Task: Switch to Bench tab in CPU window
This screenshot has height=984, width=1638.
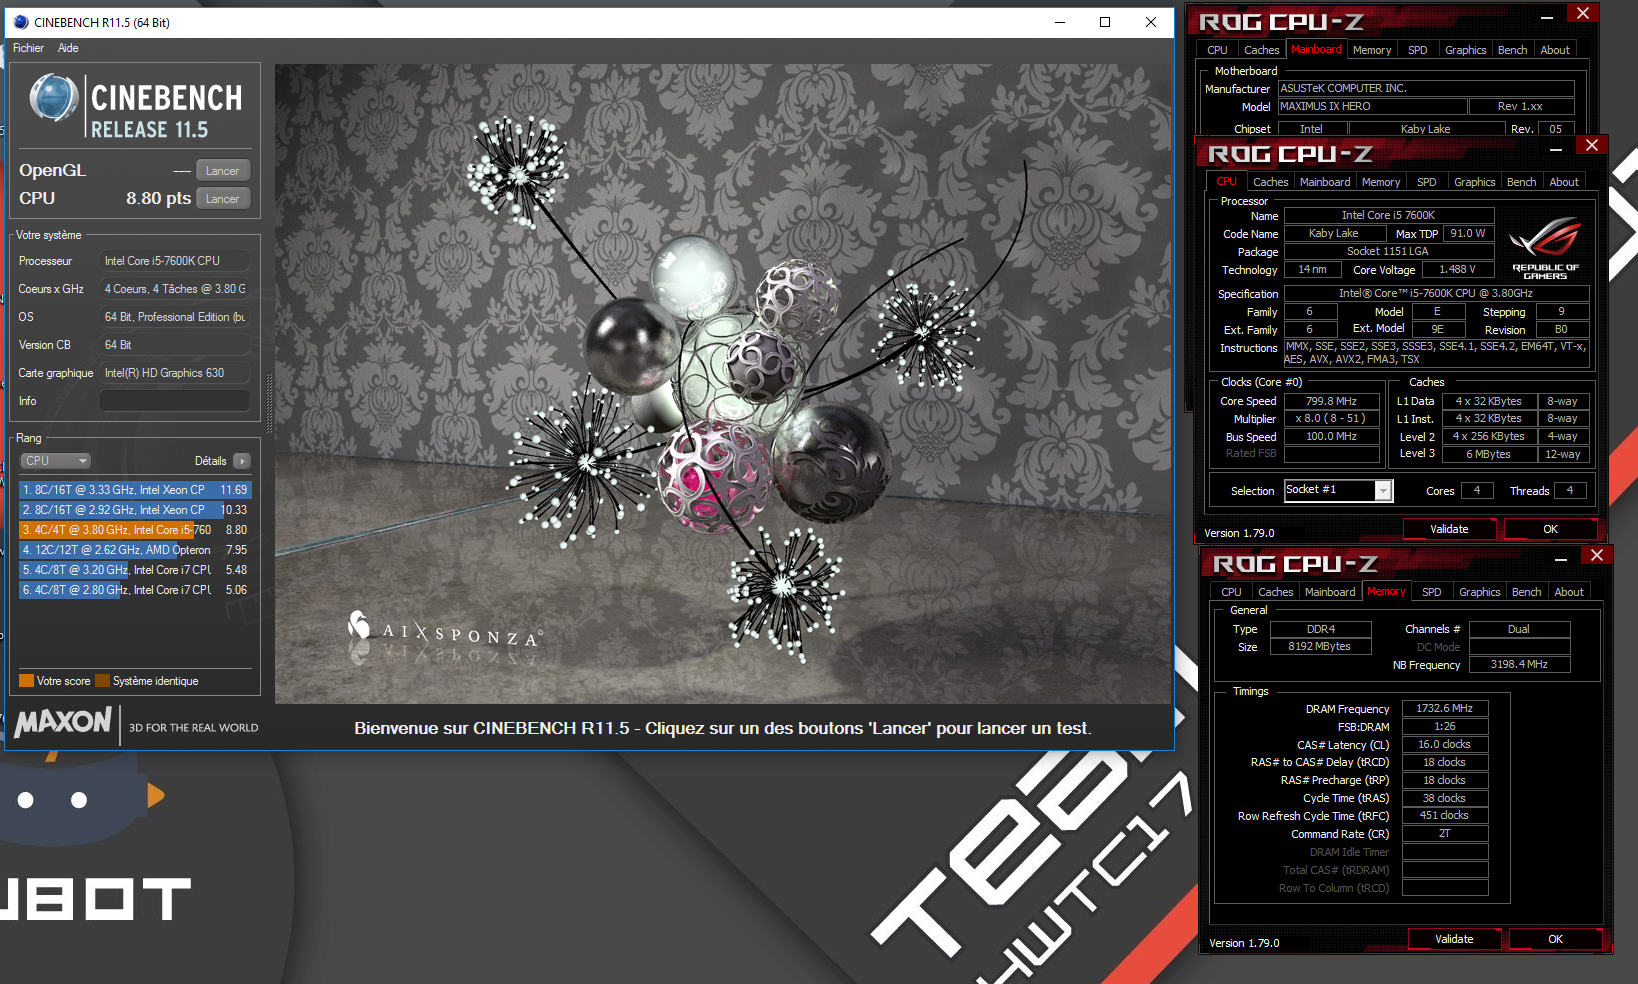Action: [1522, 182]
